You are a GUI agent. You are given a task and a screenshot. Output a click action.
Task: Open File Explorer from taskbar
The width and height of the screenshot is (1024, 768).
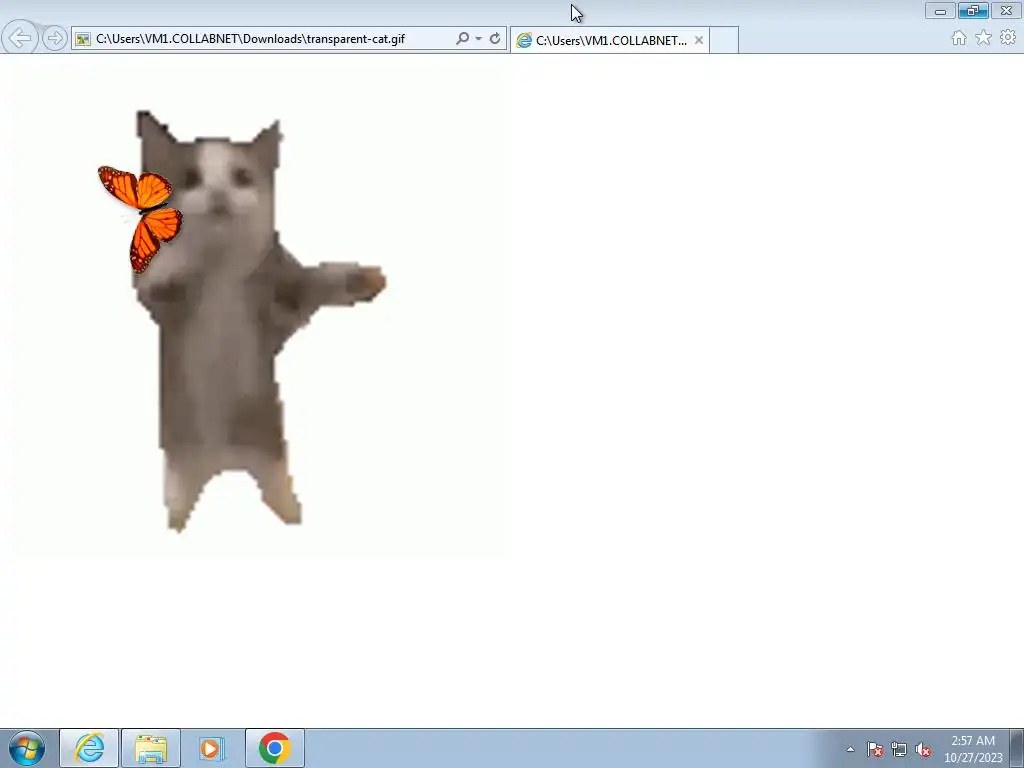[x=151, y=748]
